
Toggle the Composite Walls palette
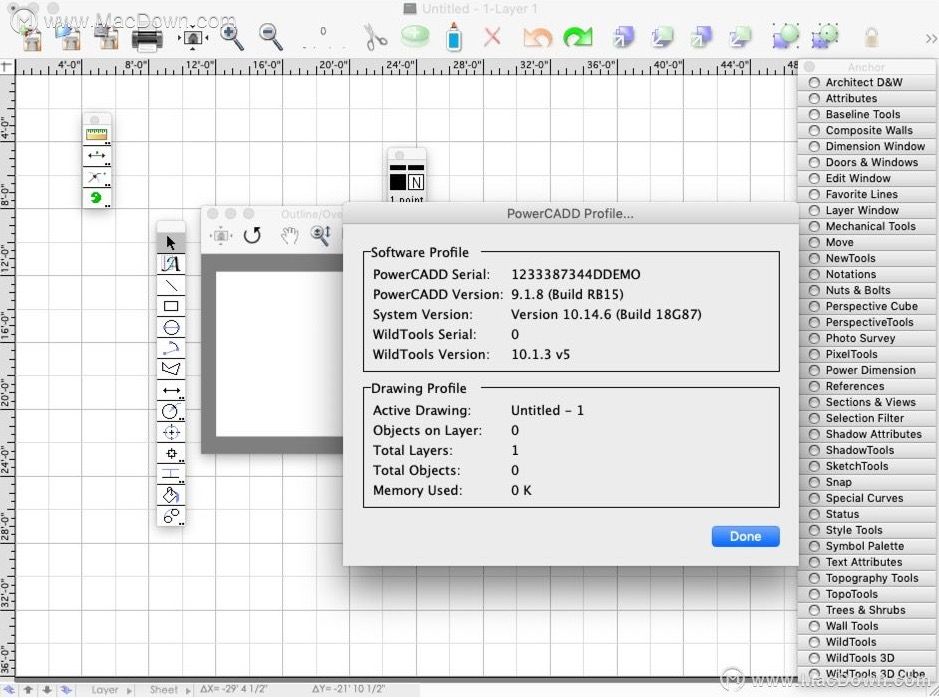pos(867,130)
